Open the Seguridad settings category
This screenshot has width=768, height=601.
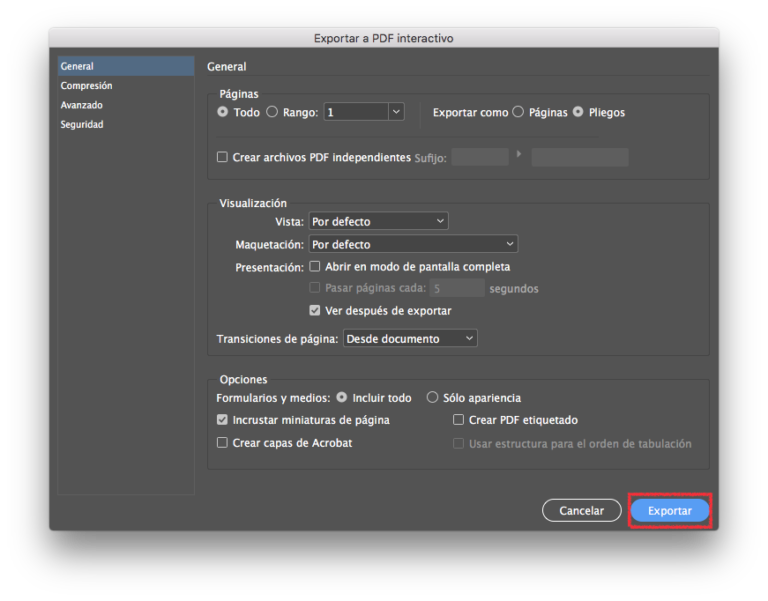coord(82,124)
